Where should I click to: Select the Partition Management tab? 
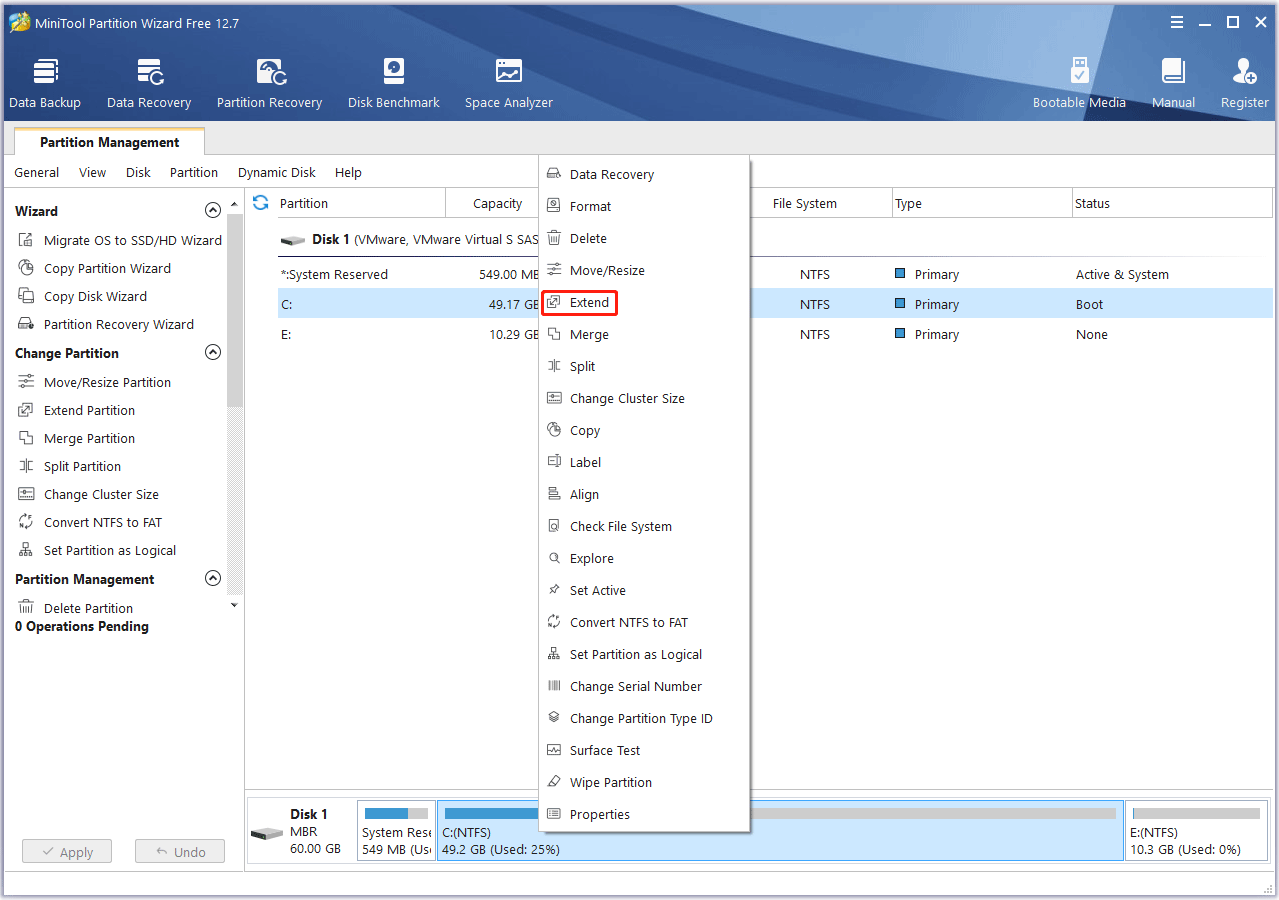click(109, 142)
